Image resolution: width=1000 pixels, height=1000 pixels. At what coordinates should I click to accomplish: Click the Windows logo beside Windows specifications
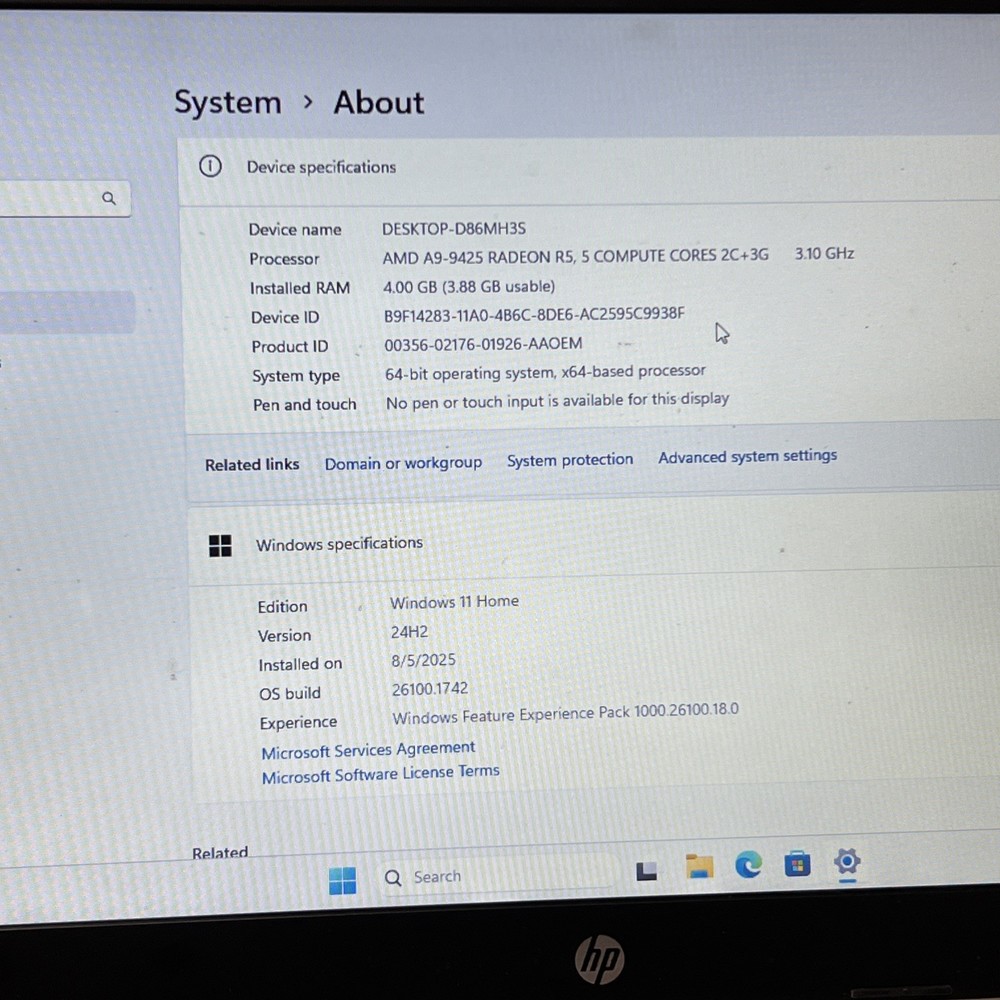tap(220, 545)
